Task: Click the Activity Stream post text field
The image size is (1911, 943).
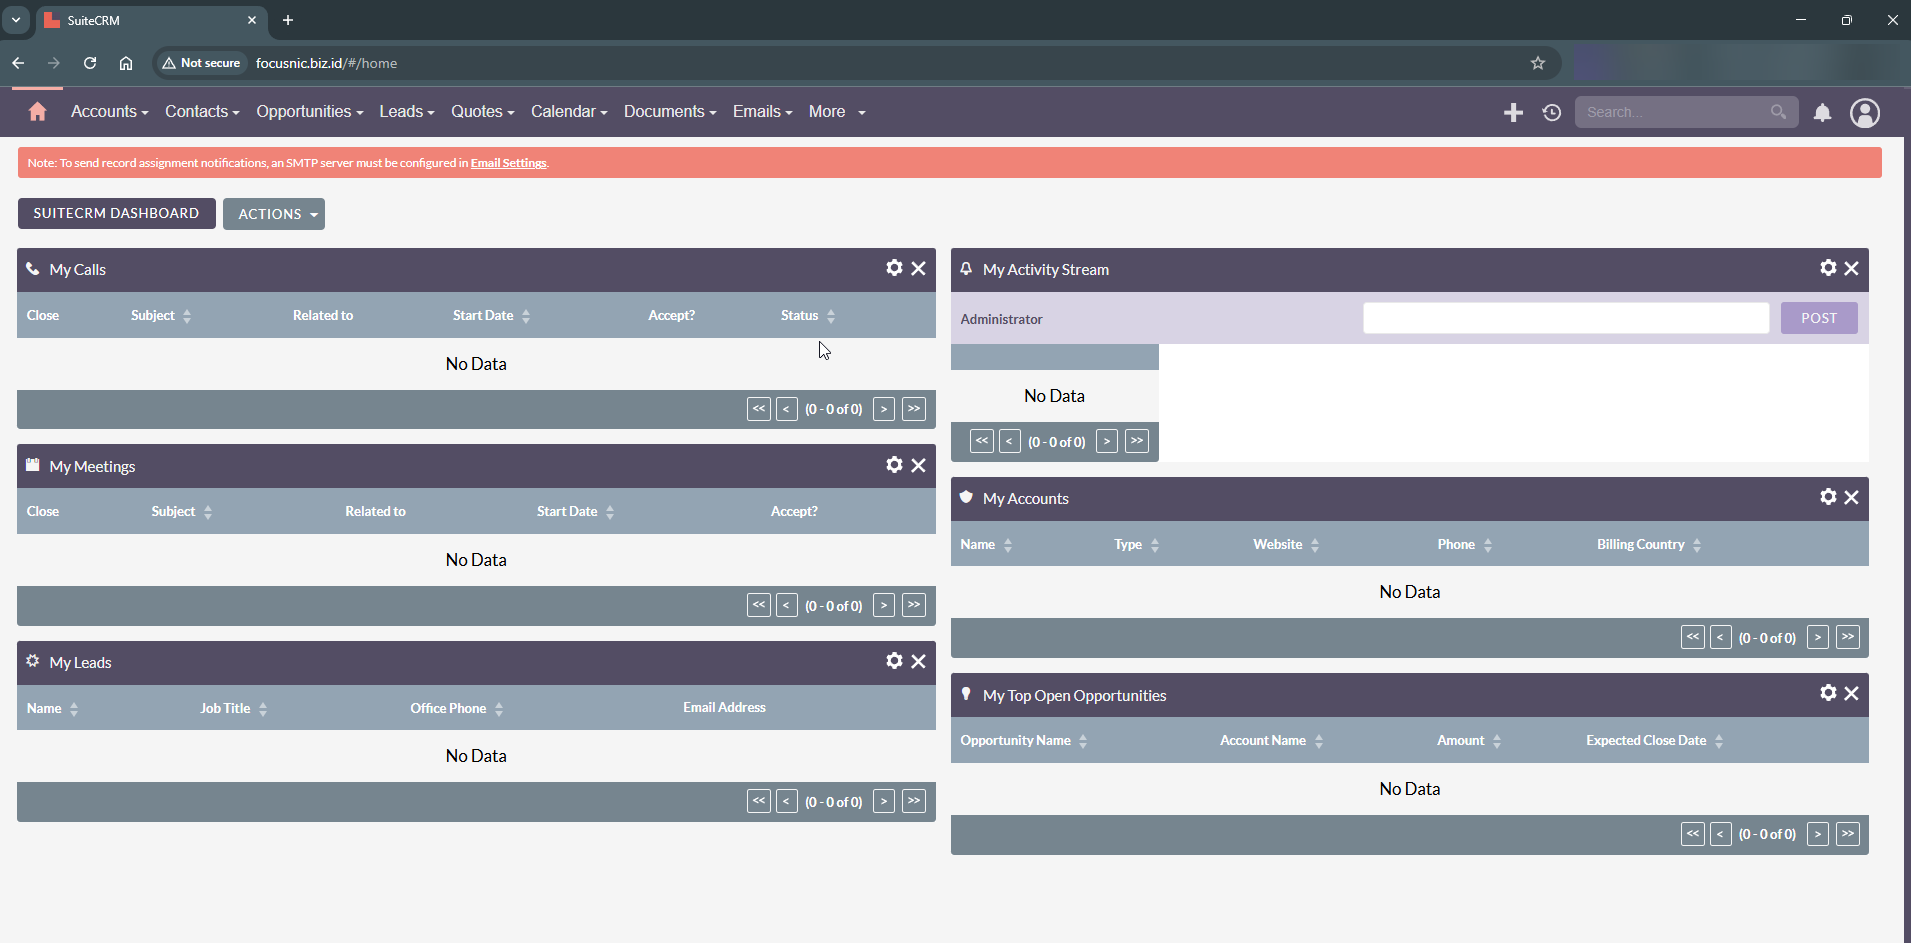Action: 1565,318
